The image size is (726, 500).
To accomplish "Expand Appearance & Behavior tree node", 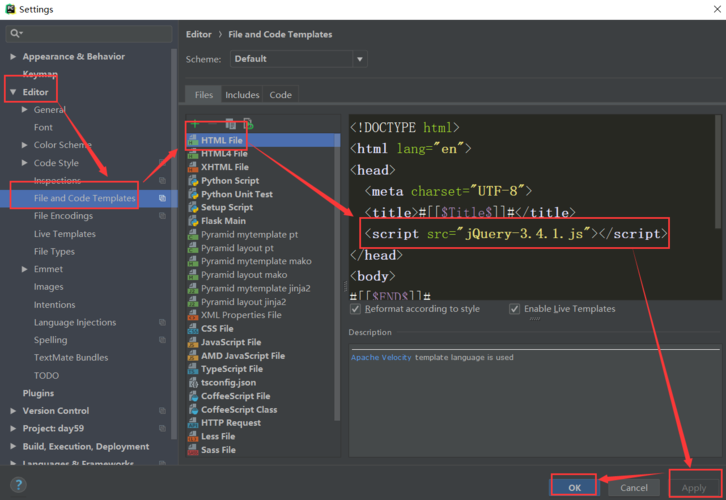I will click(13, 57).
